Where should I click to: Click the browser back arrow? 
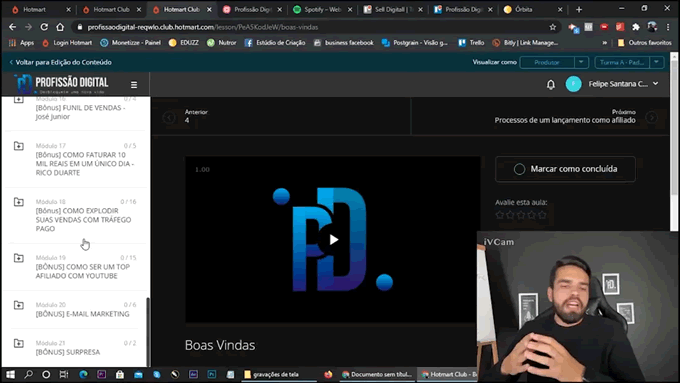click(12, 27)
